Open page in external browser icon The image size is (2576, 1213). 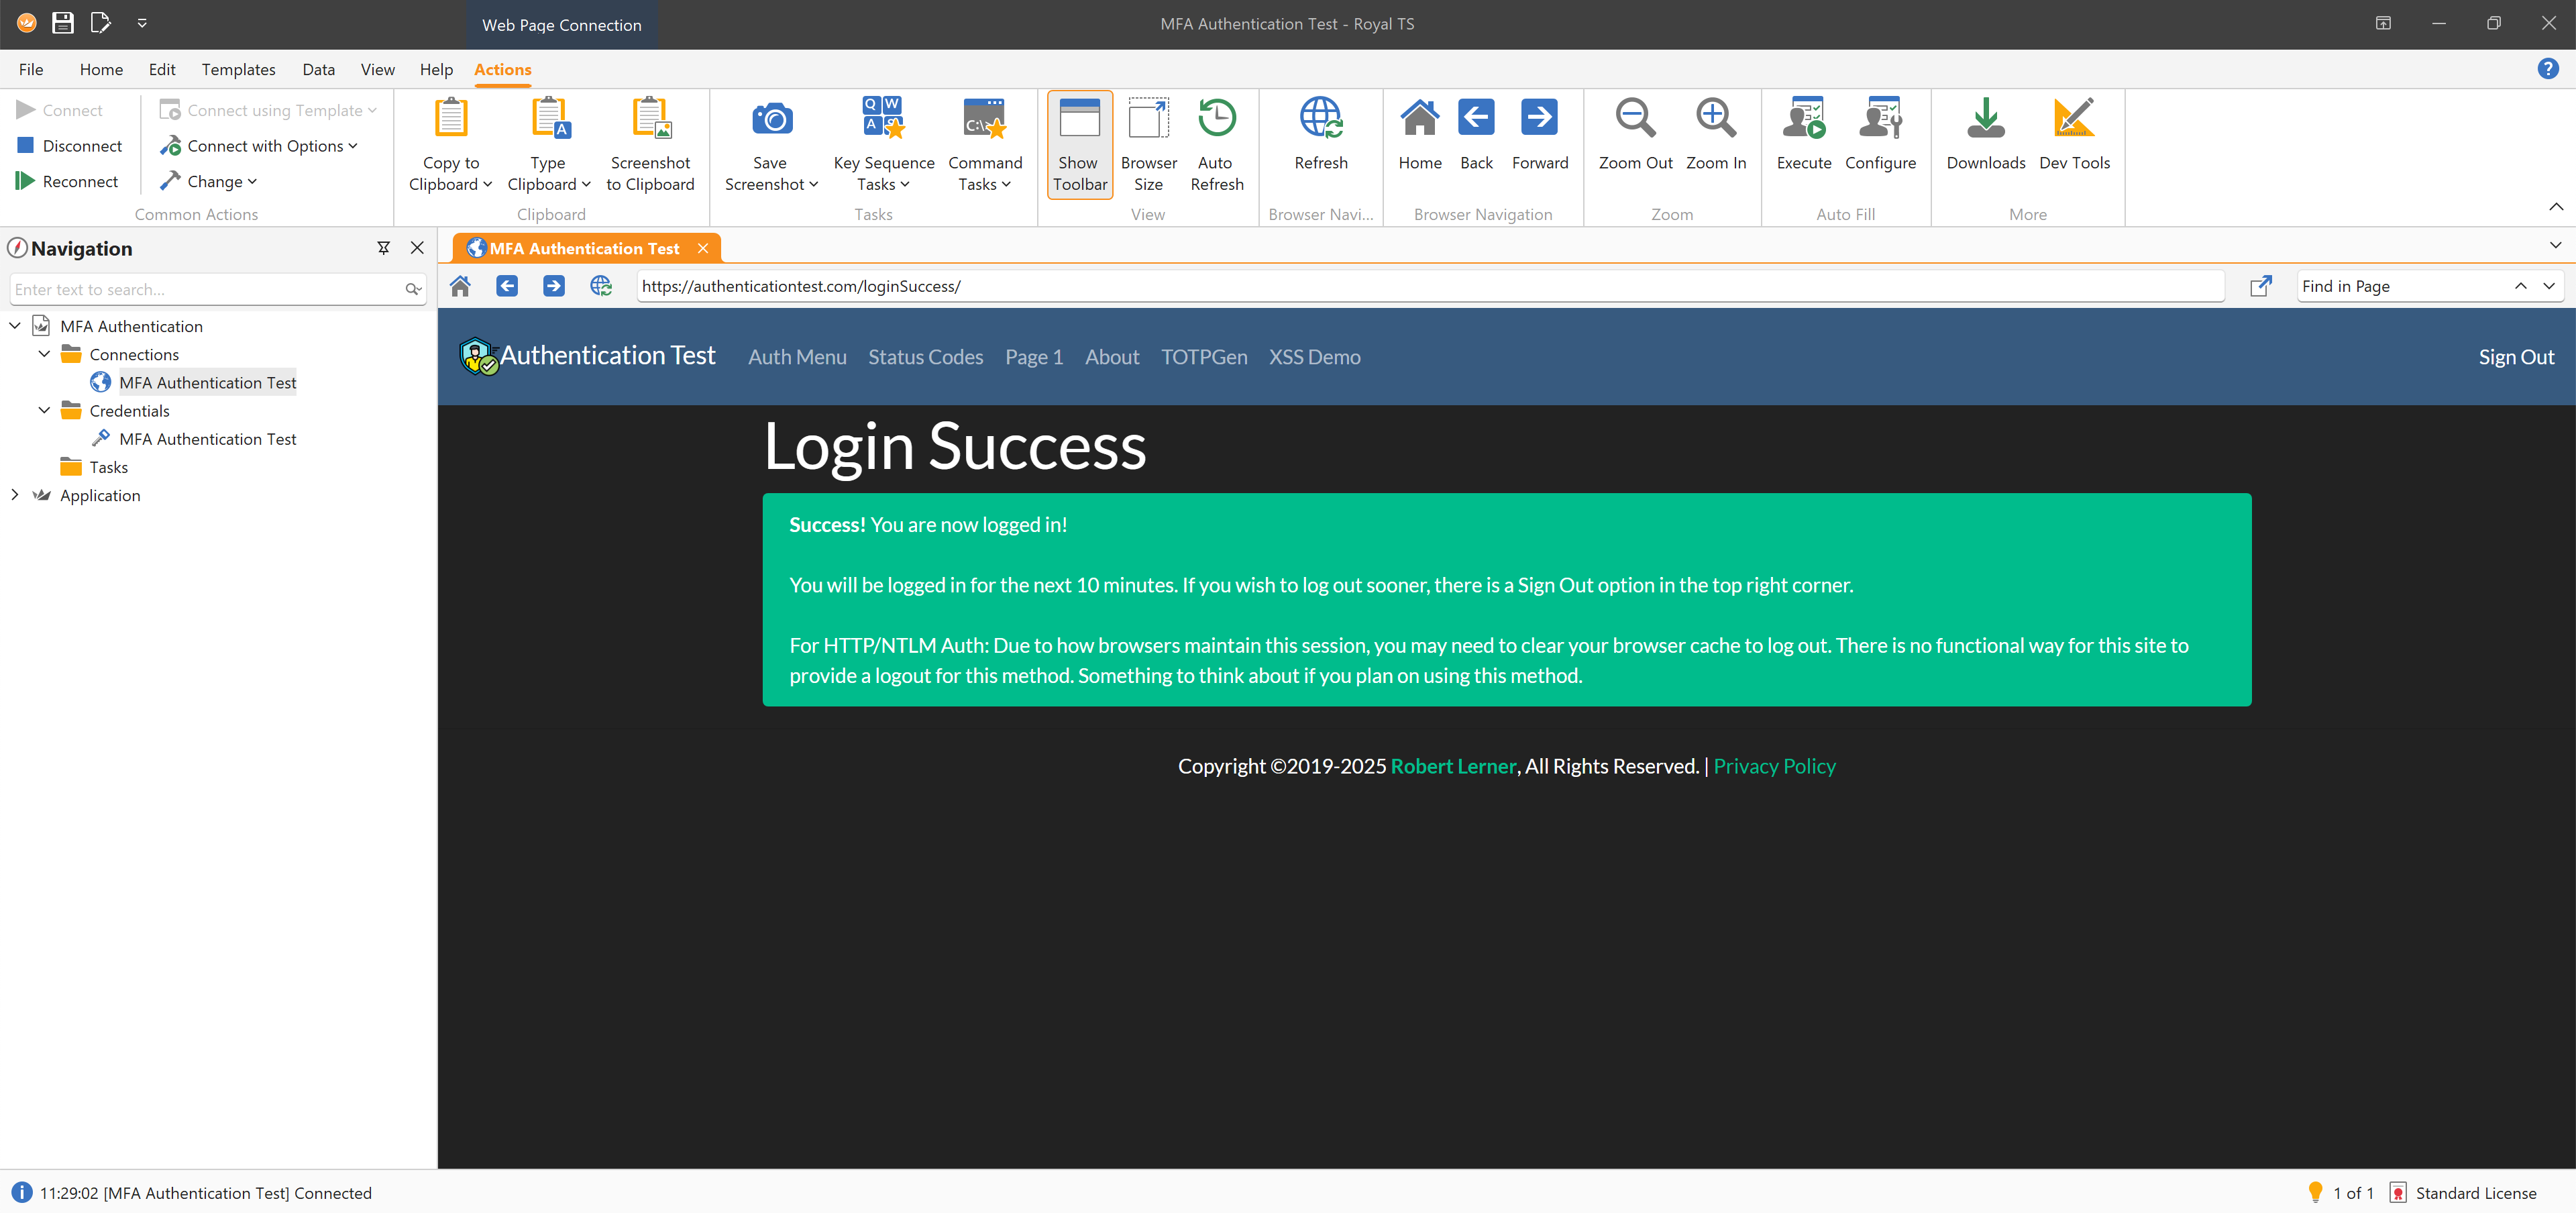(2260, 287)
